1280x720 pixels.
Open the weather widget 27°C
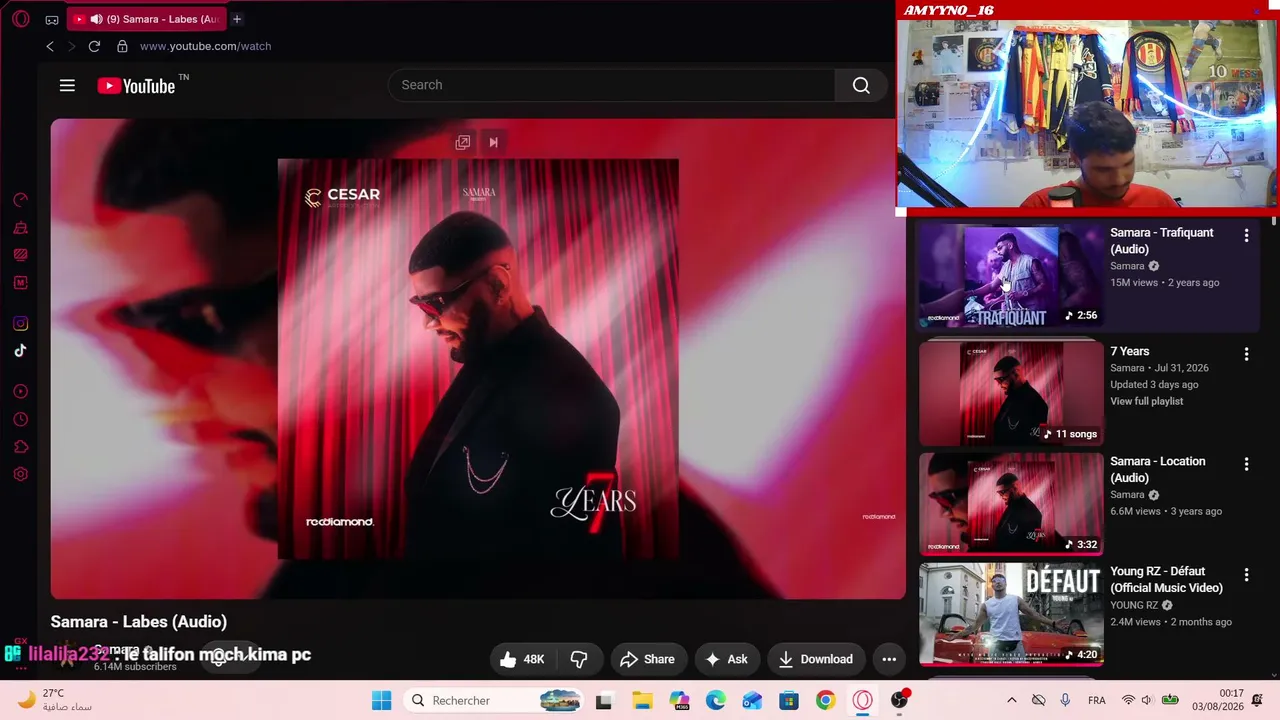[x=55, y=700]
